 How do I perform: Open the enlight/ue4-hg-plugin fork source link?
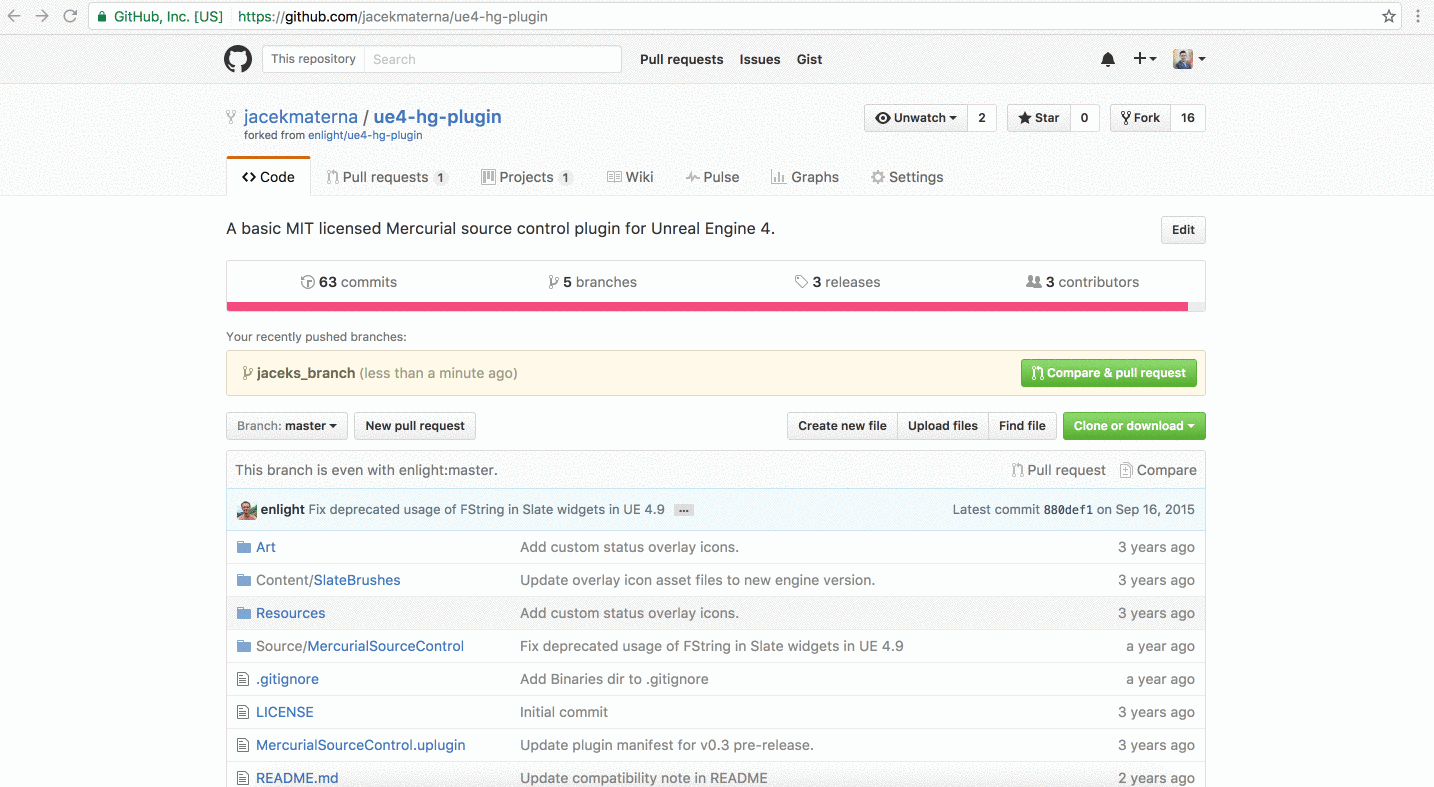click(x=365, y=135)
